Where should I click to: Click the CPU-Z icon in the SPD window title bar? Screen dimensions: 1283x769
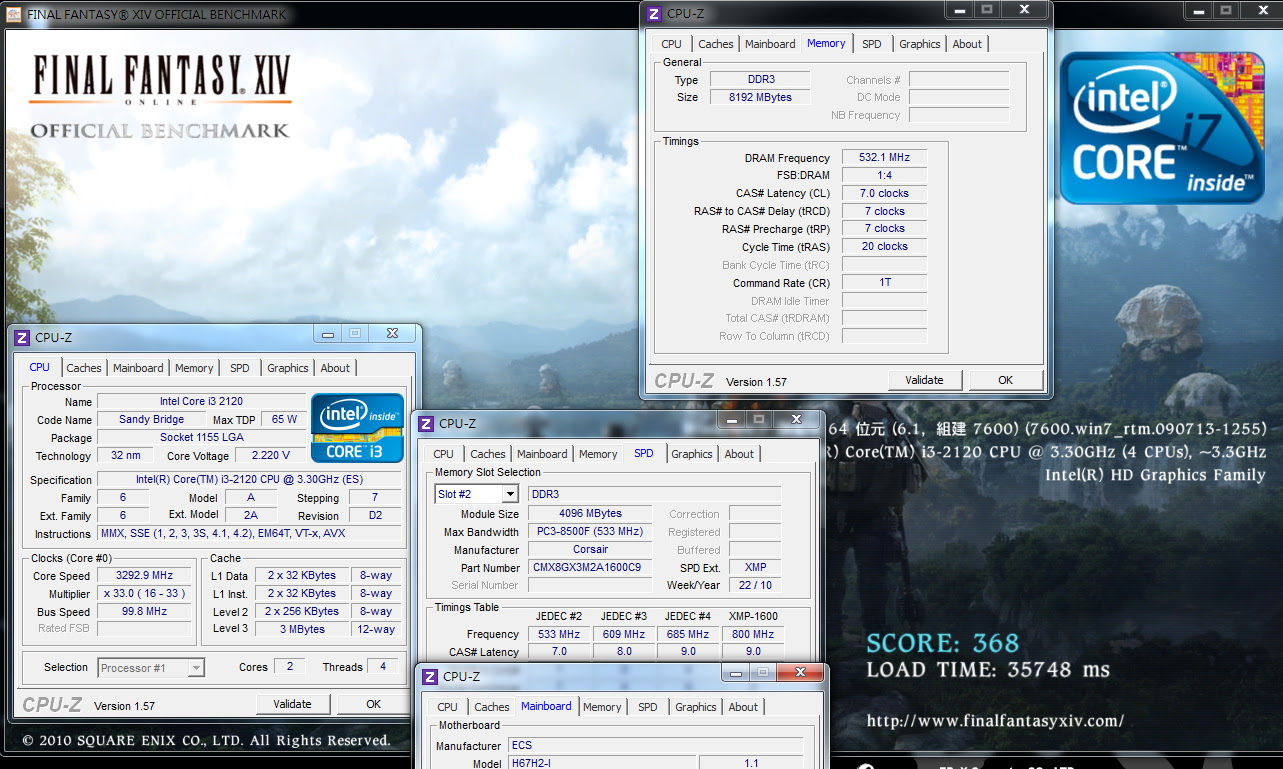[426, 424]
